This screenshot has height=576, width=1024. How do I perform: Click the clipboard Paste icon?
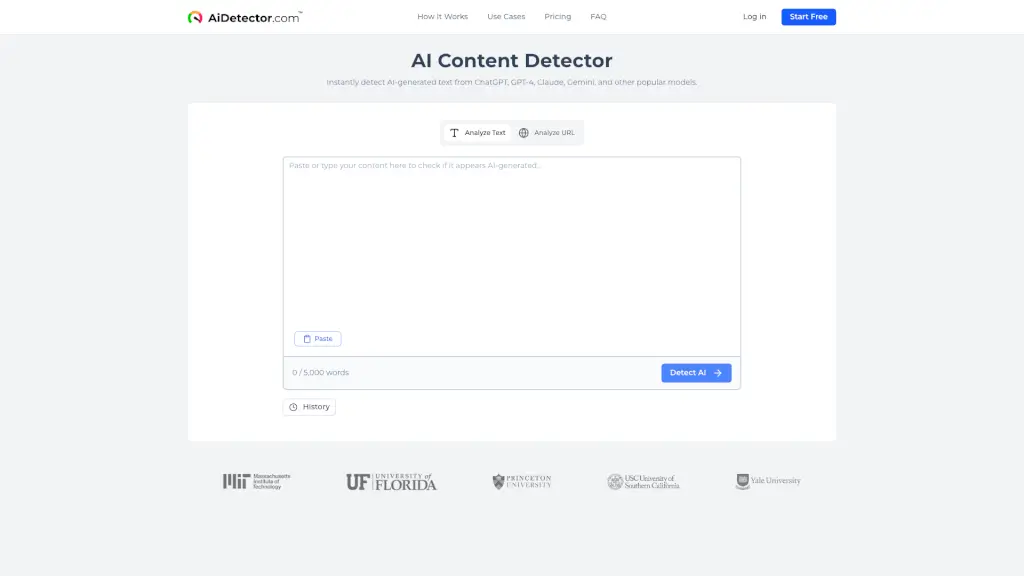pos(308,339)
